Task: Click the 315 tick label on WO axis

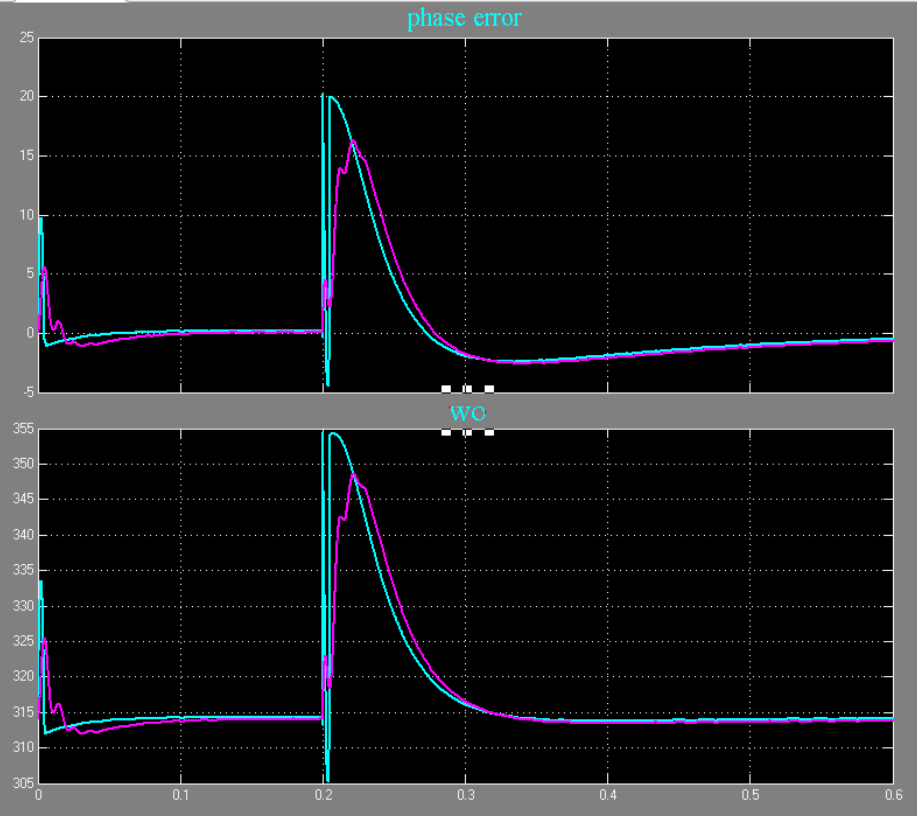Action: coord(23,712)
